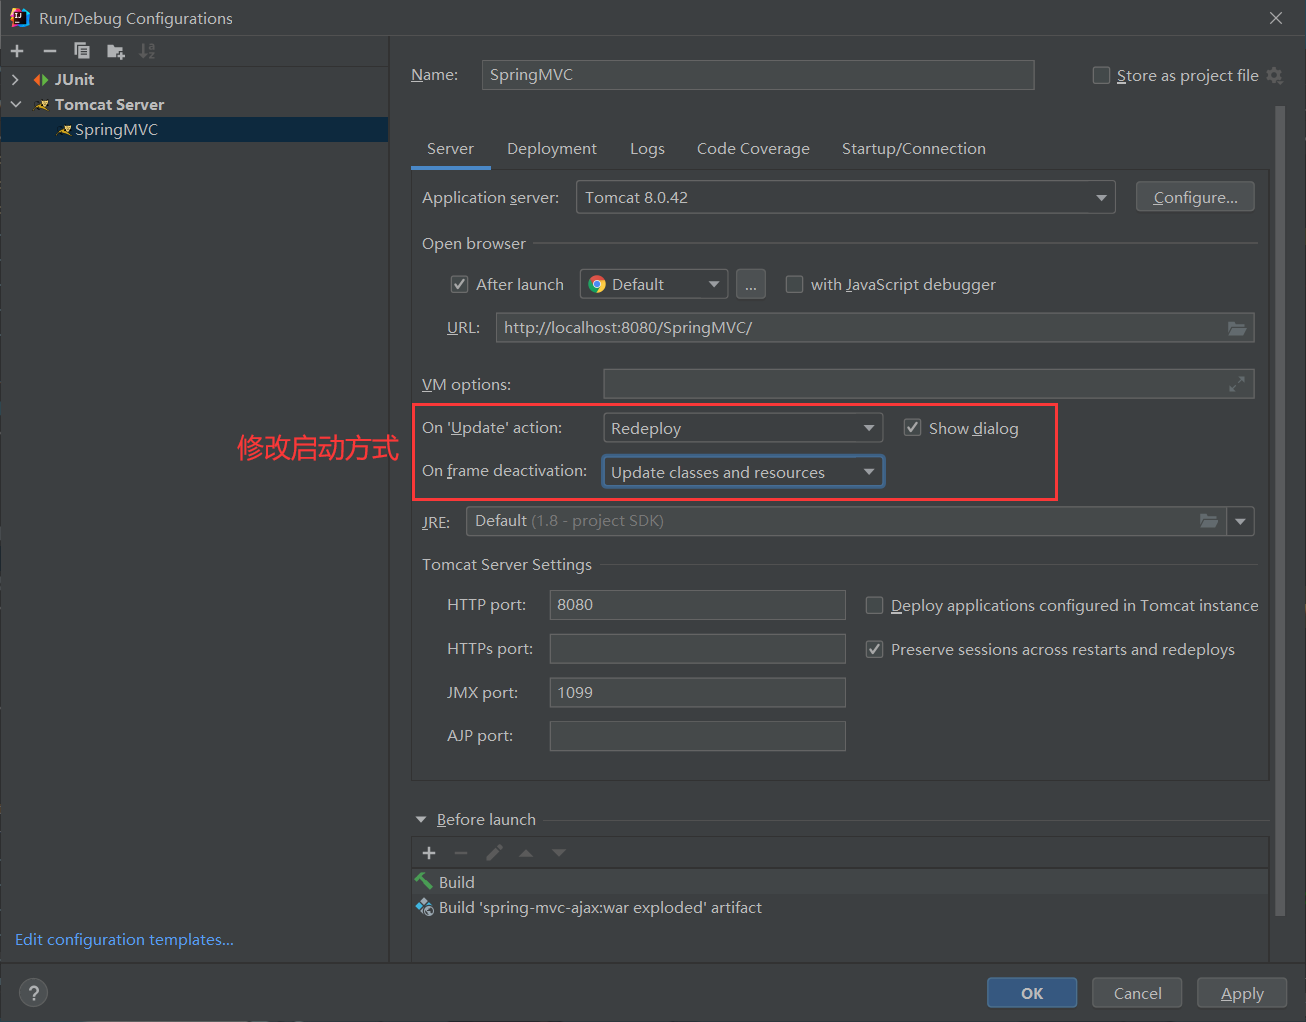Image resolution: width=1306 pixels, height=1022 pixels.
Task: Select Build task in Before launch list
Action: coord(840,882)
